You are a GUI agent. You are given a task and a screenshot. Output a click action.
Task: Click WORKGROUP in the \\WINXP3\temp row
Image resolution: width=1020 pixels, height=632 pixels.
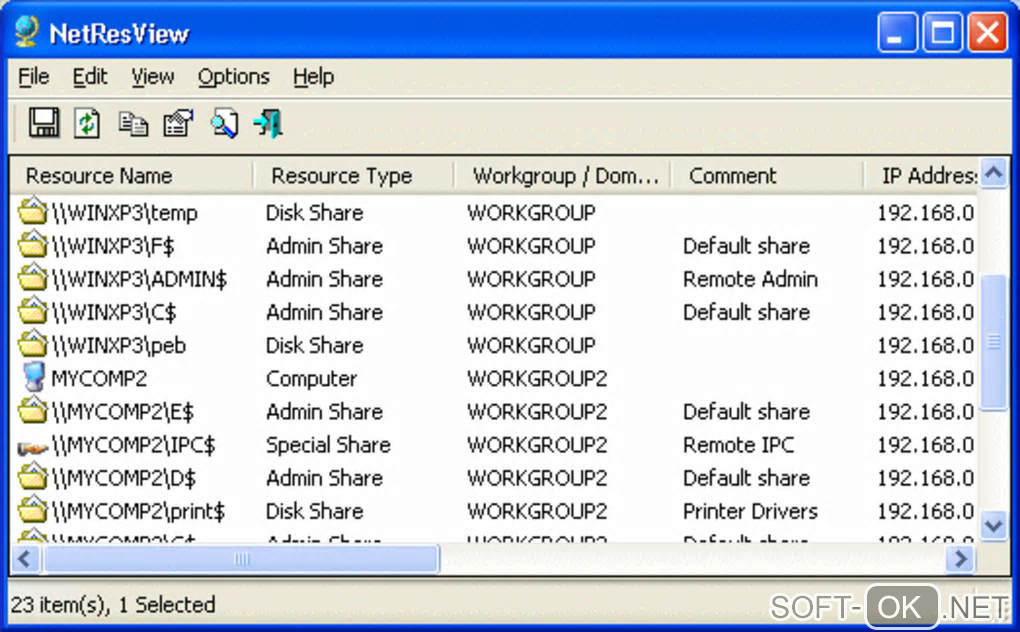point(531,213)
